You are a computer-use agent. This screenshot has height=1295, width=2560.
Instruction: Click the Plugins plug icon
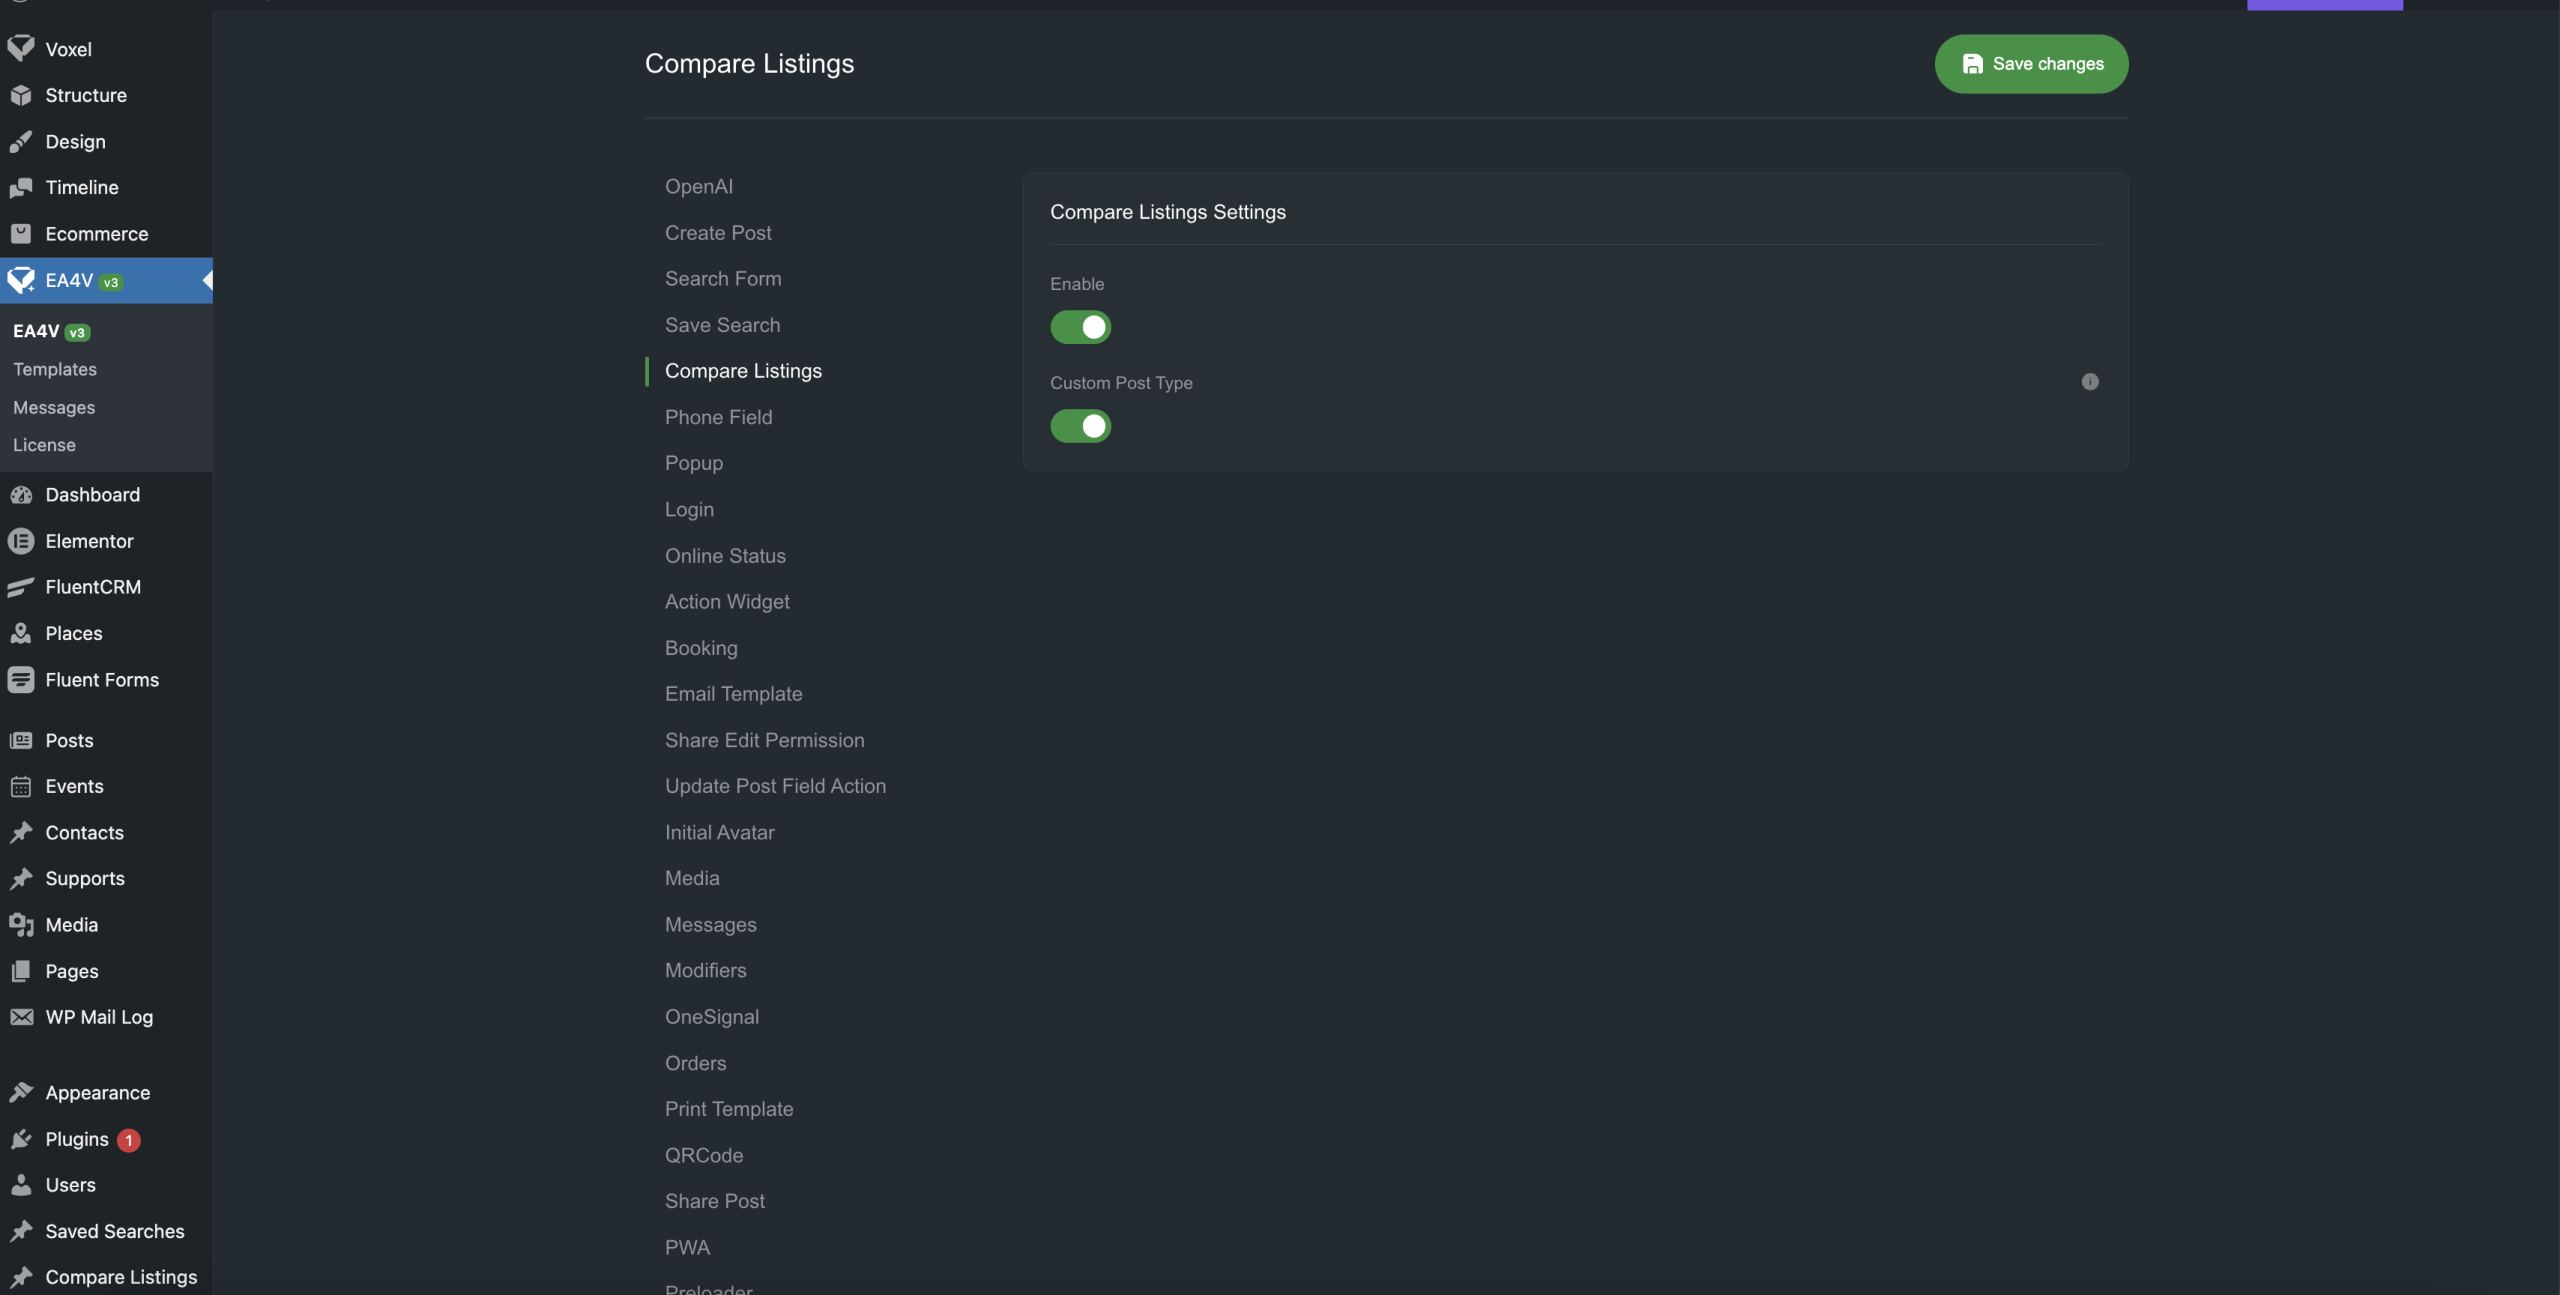21,1139
